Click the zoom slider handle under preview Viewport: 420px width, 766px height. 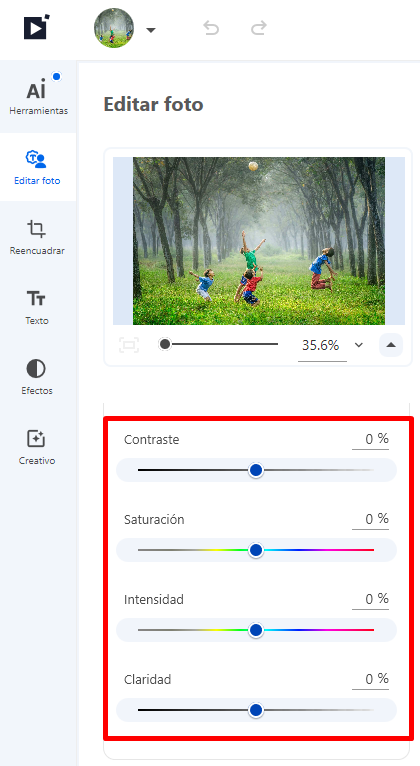[165, 344]
